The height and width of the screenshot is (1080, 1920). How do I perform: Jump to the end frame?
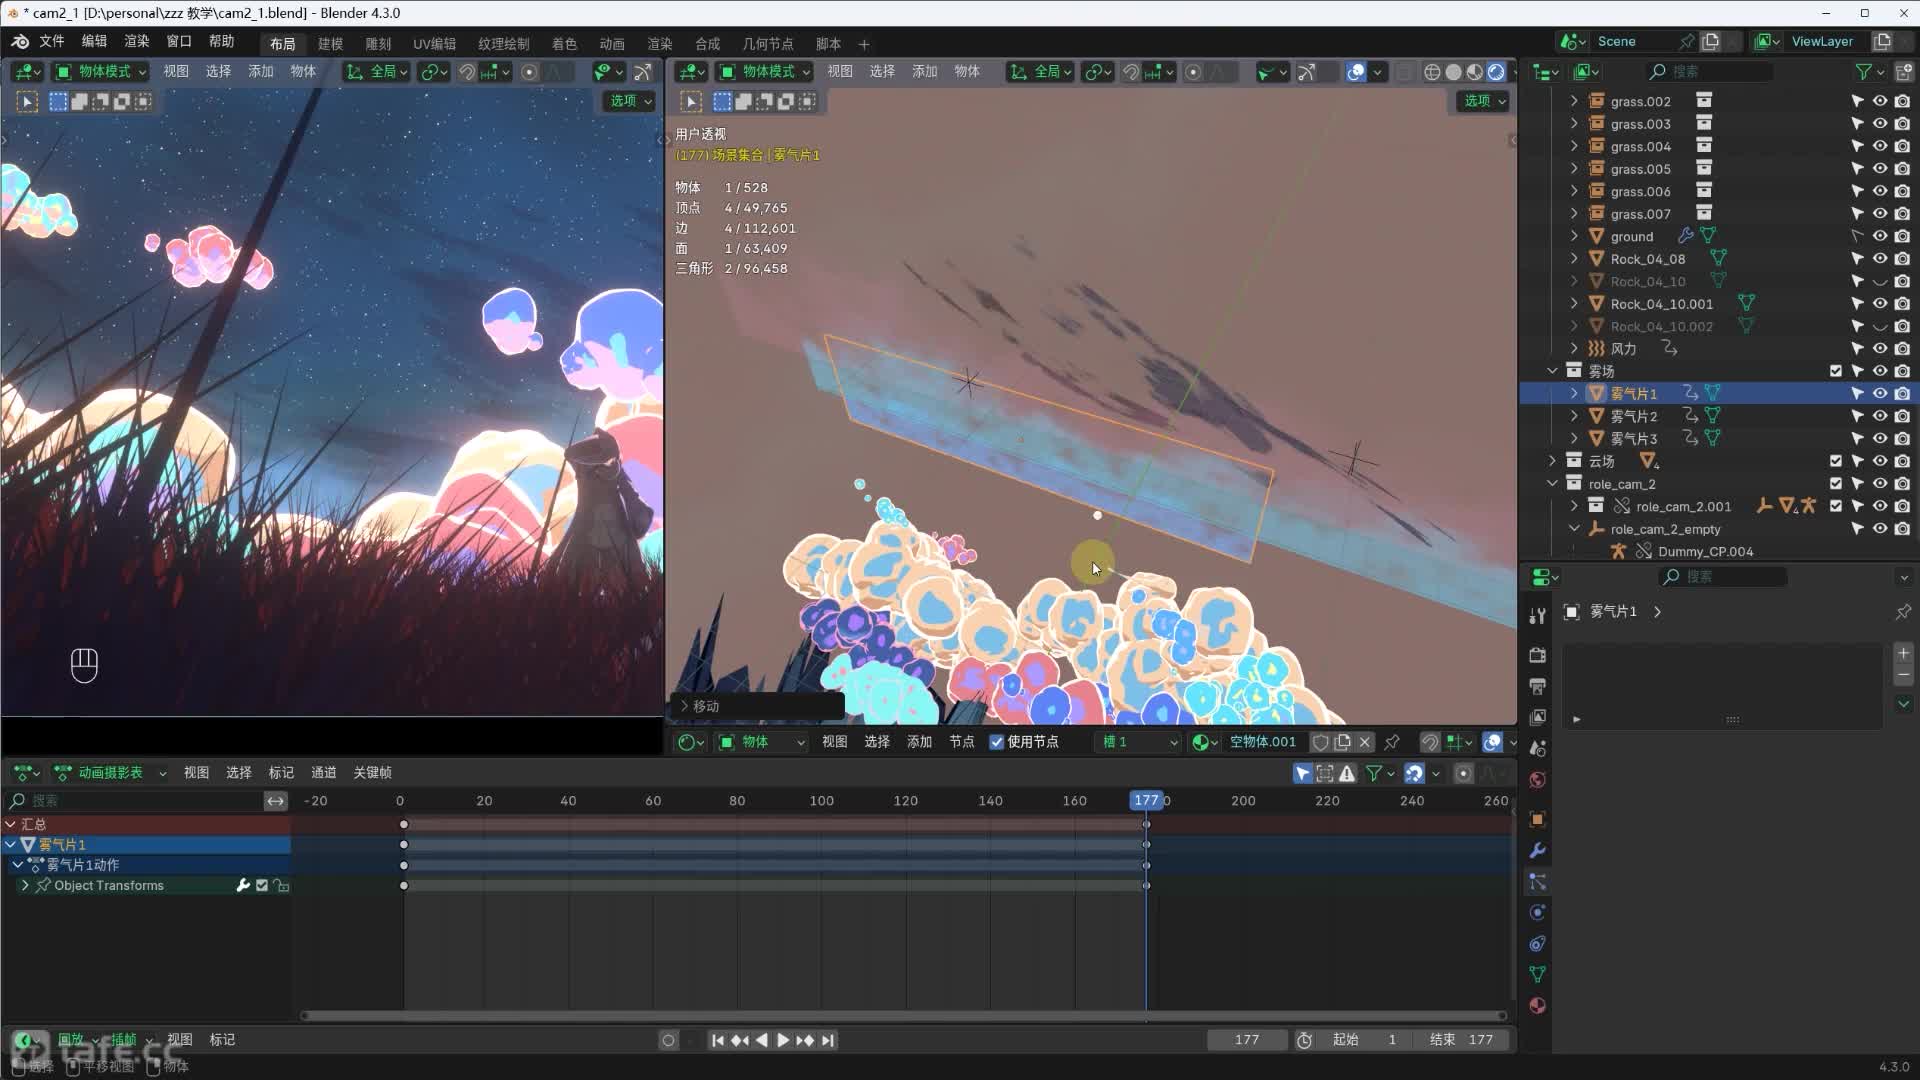(828, 1040)
